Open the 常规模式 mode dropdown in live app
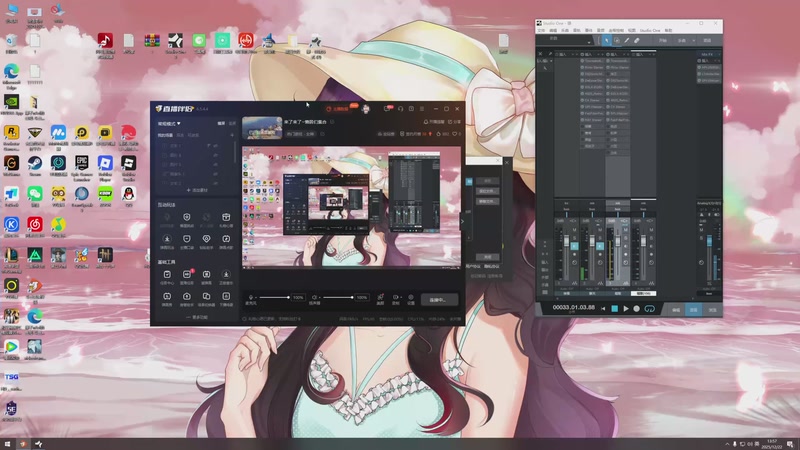 (169, 123)
